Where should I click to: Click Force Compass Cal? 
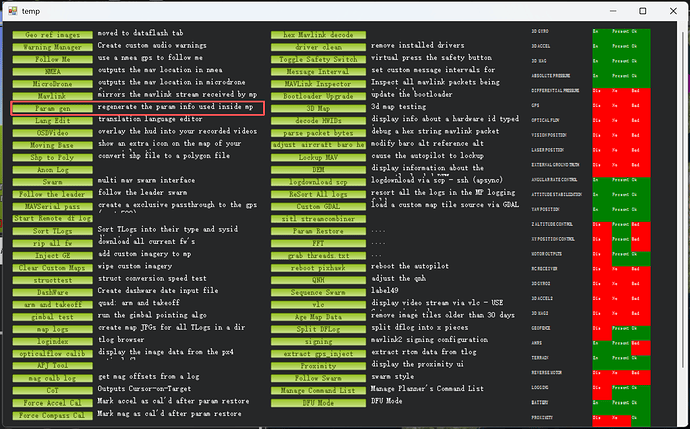click(x=52, y=415)
